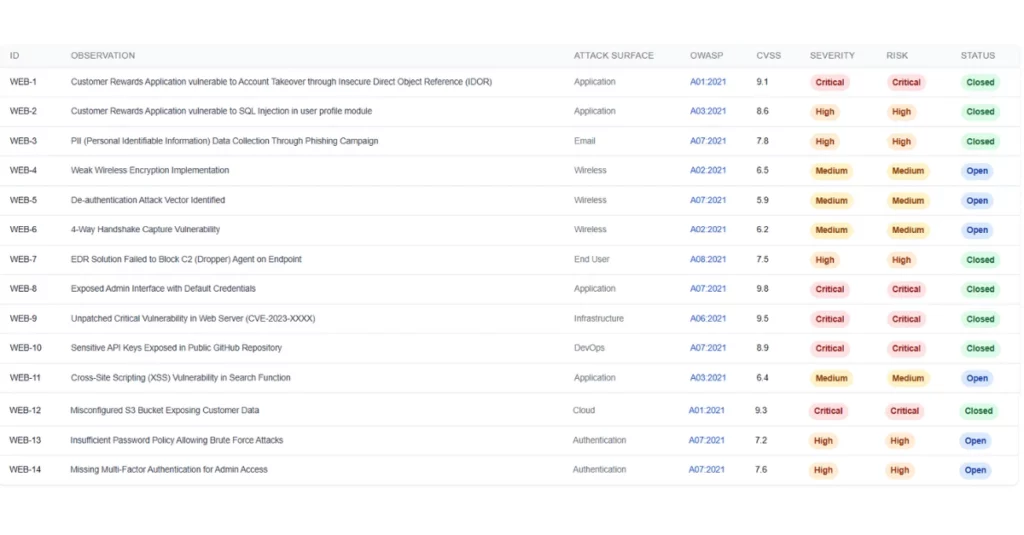Select the Misconfigured S3 Bucket observation

tap(165, 410)
